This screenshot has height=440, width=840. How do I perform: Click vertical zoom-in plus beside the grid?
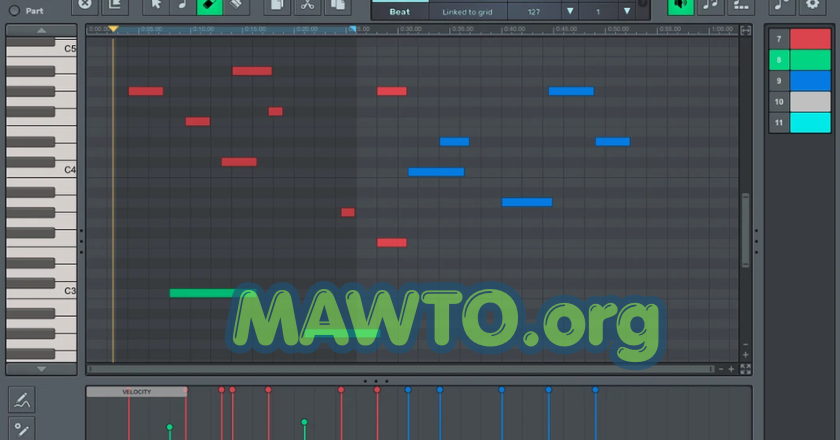[x=745, y=355]
